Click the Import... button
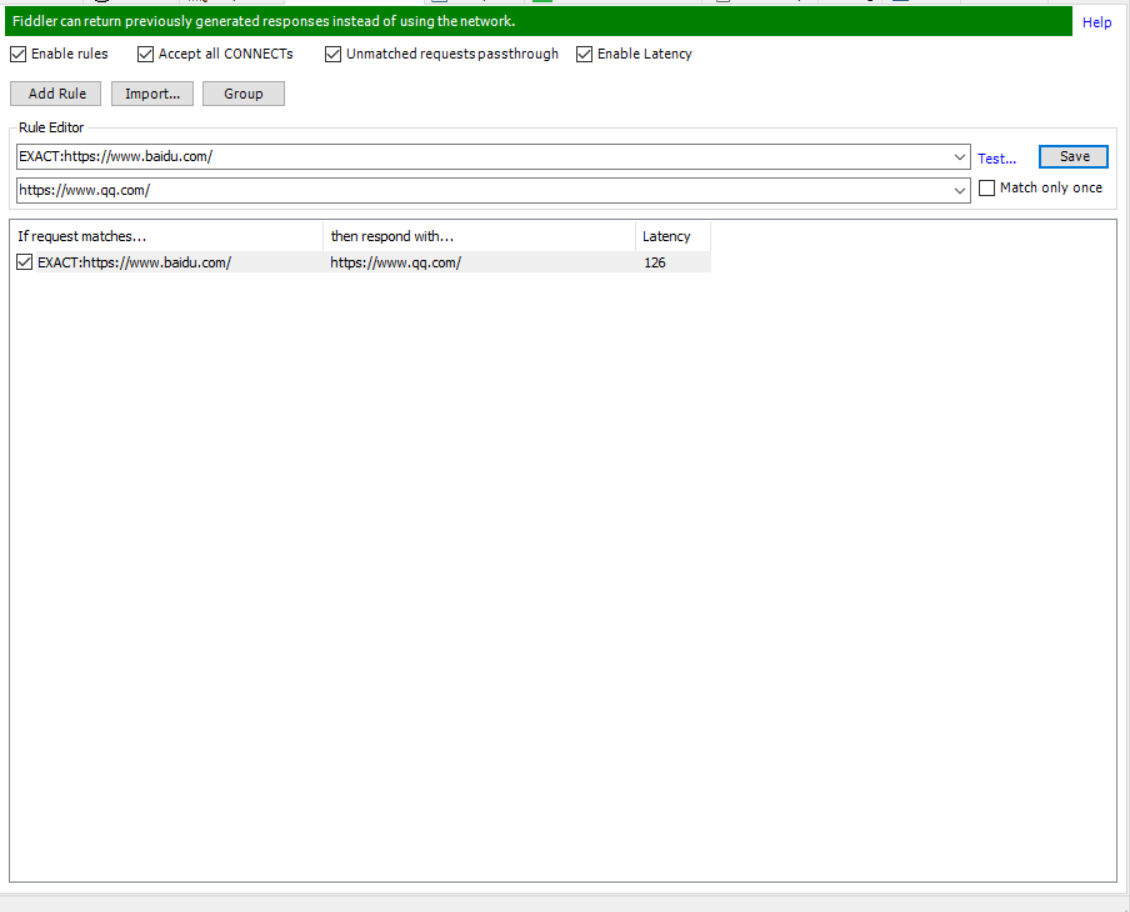1130x912 pixels. click(x=152, y=94)
